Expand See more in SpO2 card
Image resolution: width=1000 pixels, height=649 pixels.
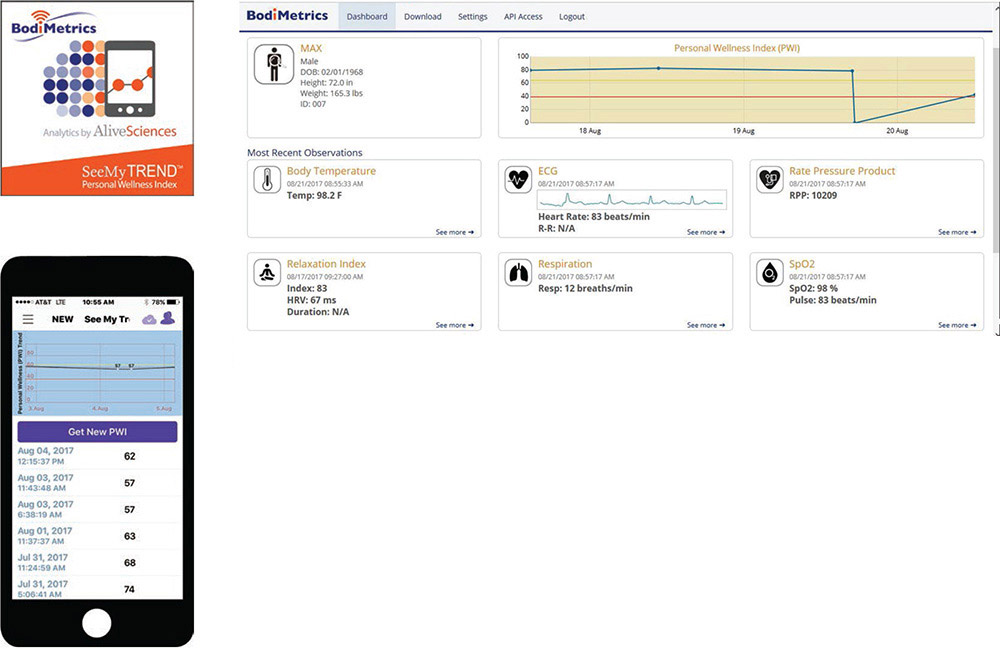point(956,325)
